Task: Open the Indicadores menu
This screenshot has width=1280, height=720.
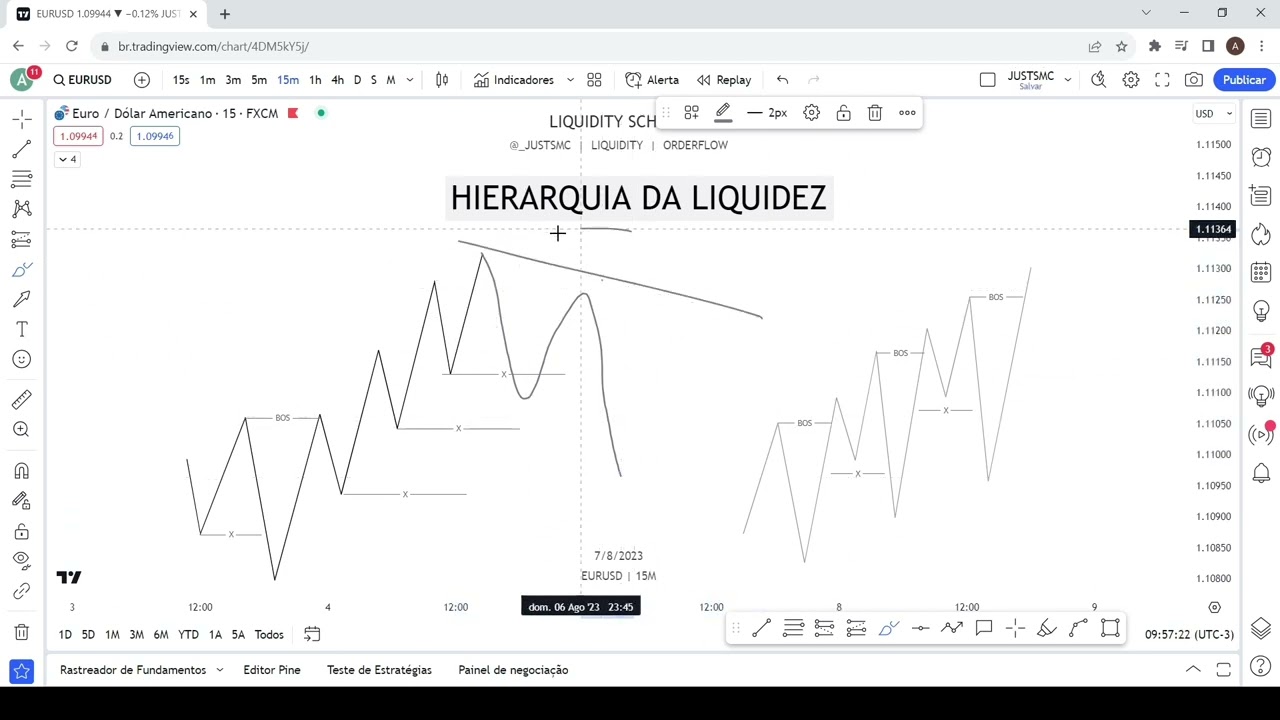Action: point(514,80)
